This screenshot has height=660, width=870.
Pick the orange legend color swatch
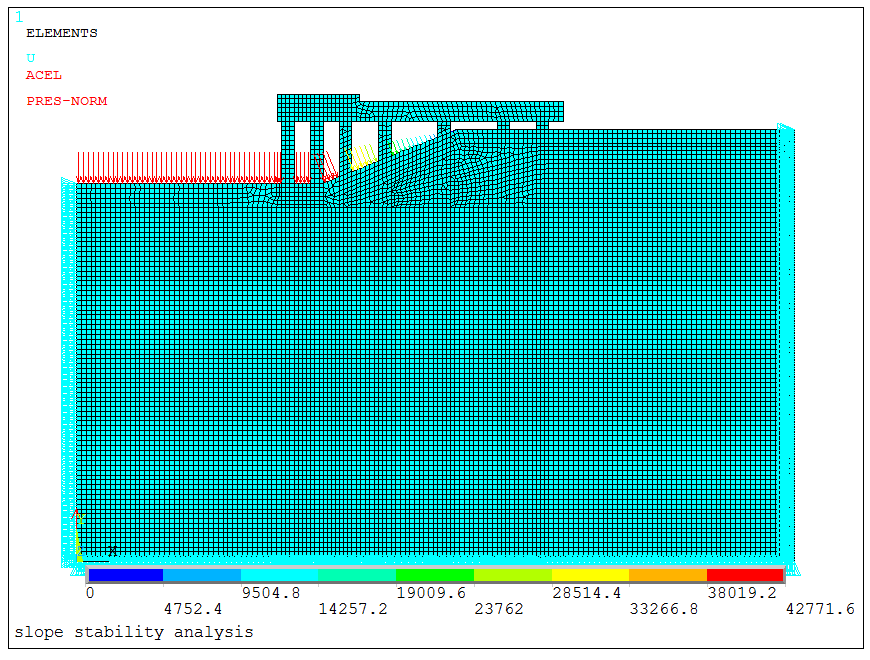[667, 575]
